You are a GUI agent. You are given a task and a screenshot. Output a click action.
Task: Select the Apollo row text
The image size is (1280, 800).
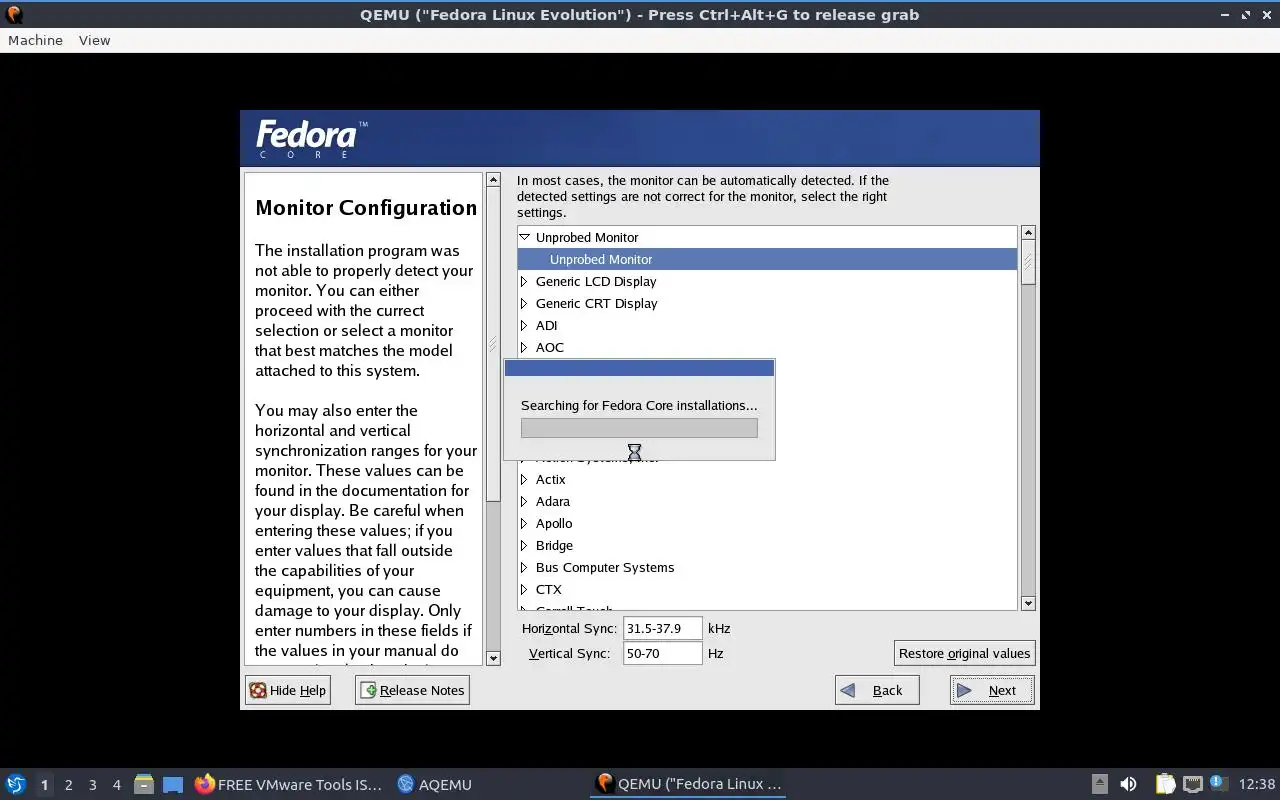pos(554,523)
